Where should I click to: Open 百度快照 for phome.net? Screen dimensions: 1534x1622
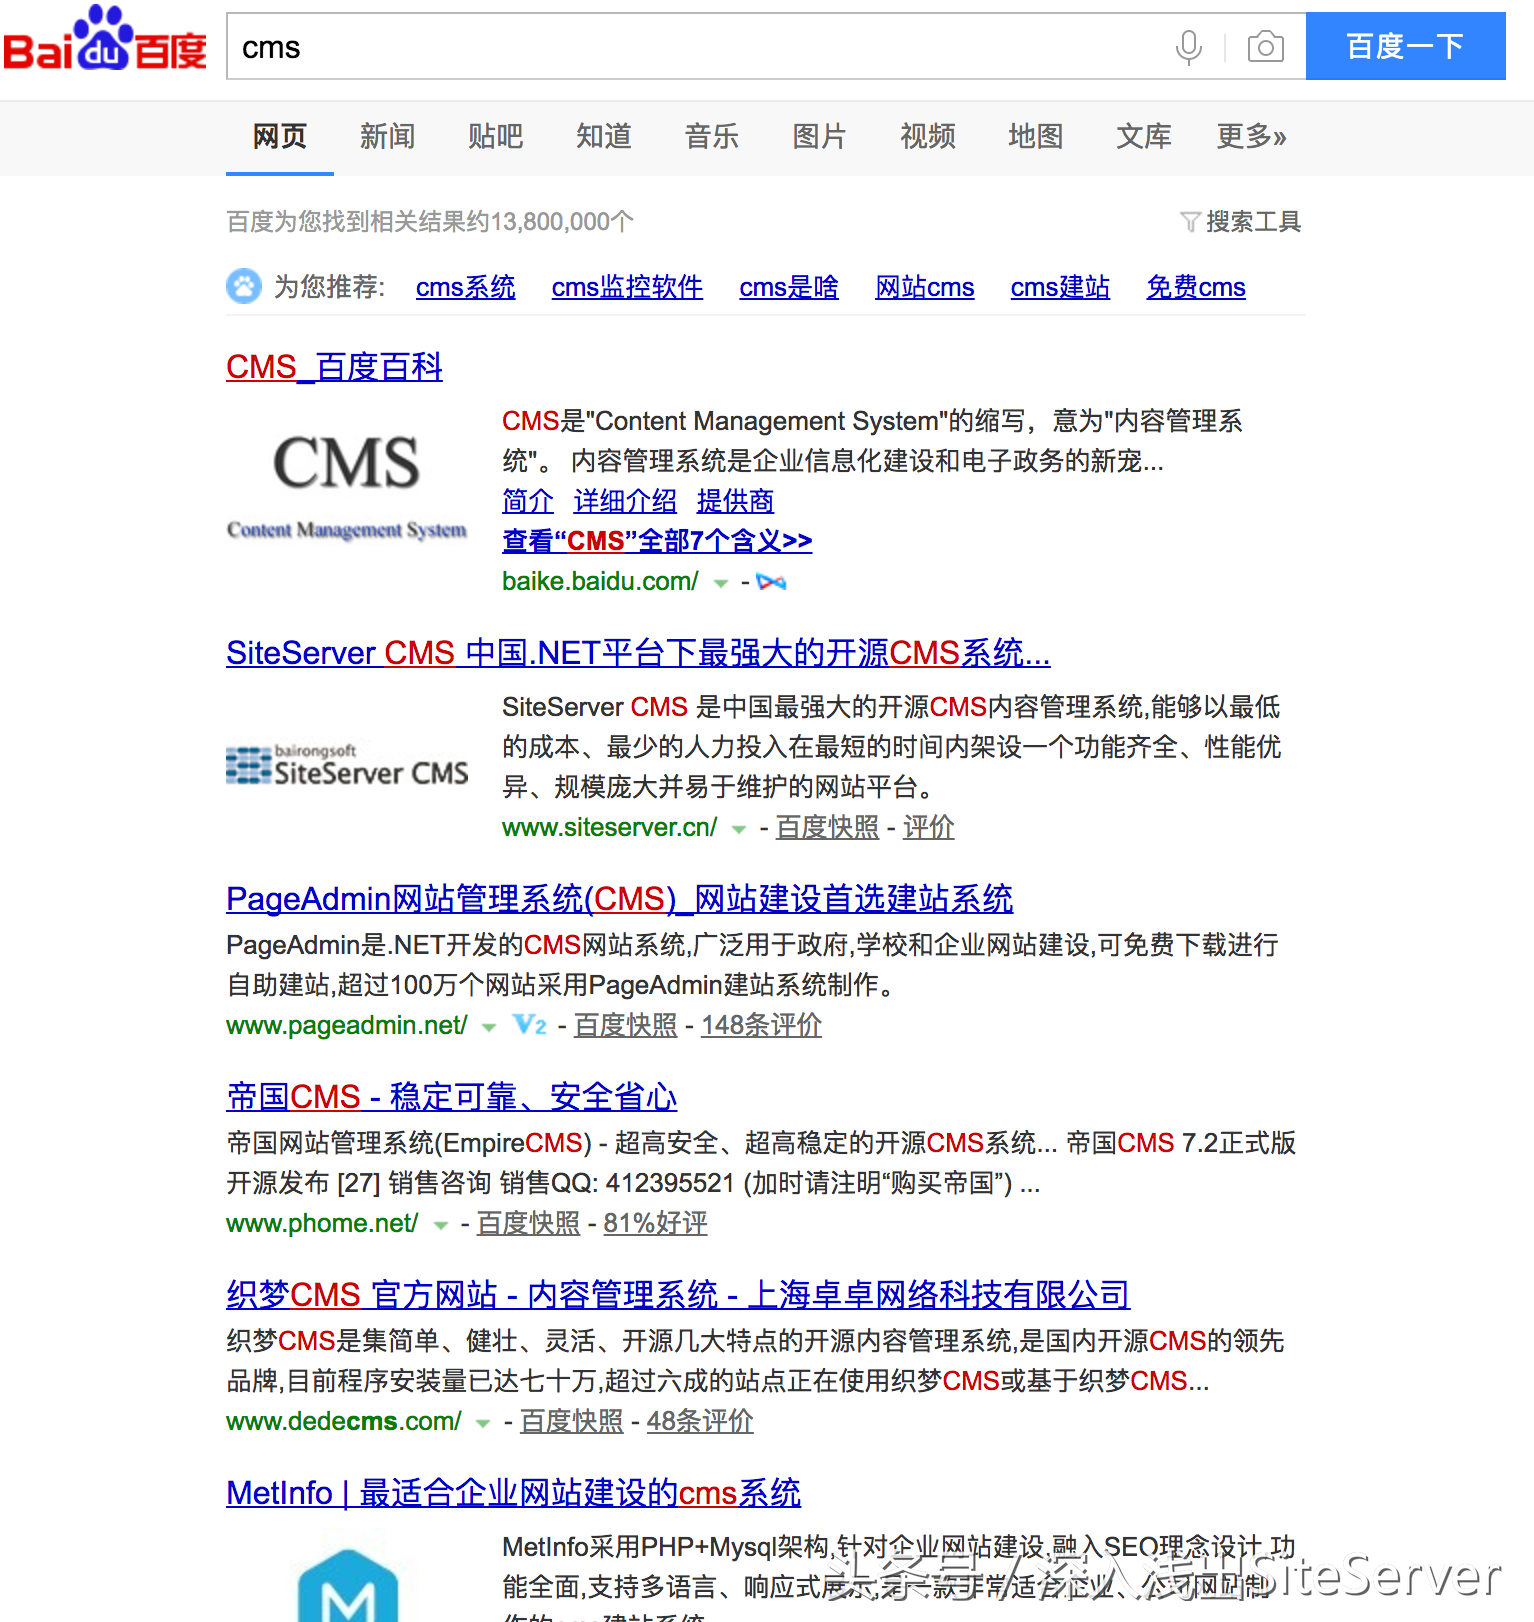pyautogui.click(x=528, y=1223)
